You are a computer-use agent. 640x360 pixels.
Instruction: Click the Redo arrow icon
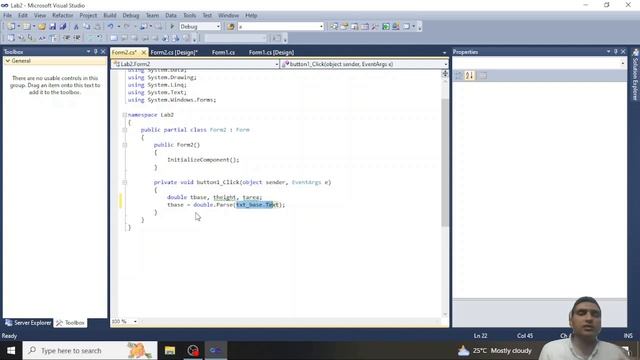click(127, 27)
